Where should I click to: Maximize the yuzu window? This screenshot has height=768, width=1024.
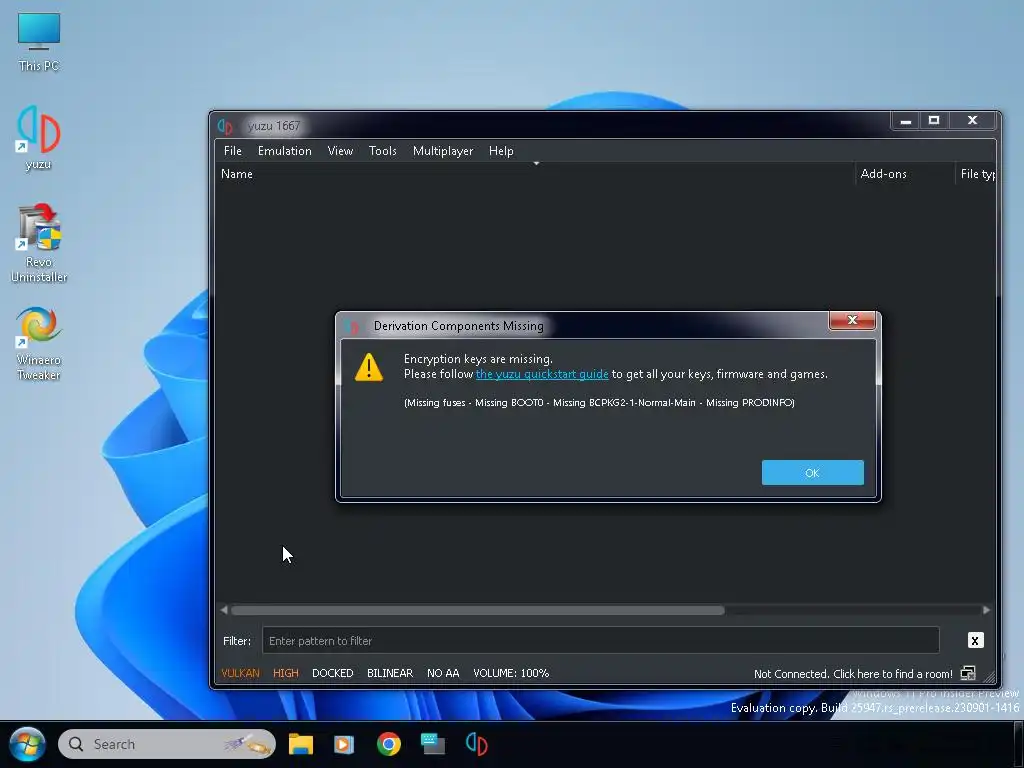tap(934, 121)
